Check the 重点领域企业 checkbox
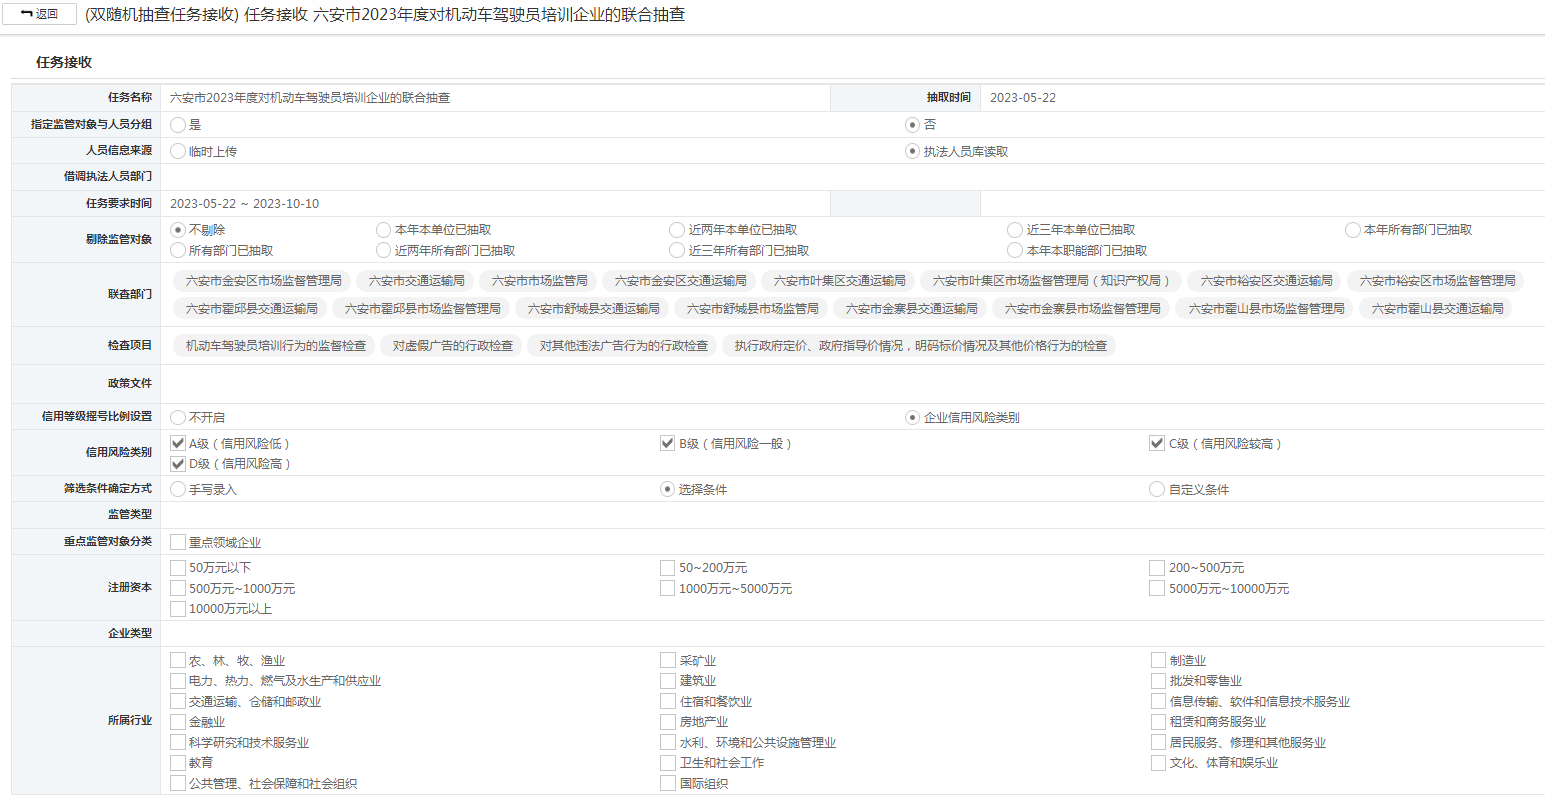The width and height of the screenshot is (1545, 811). pyautogui.click(x=178, y=542)
